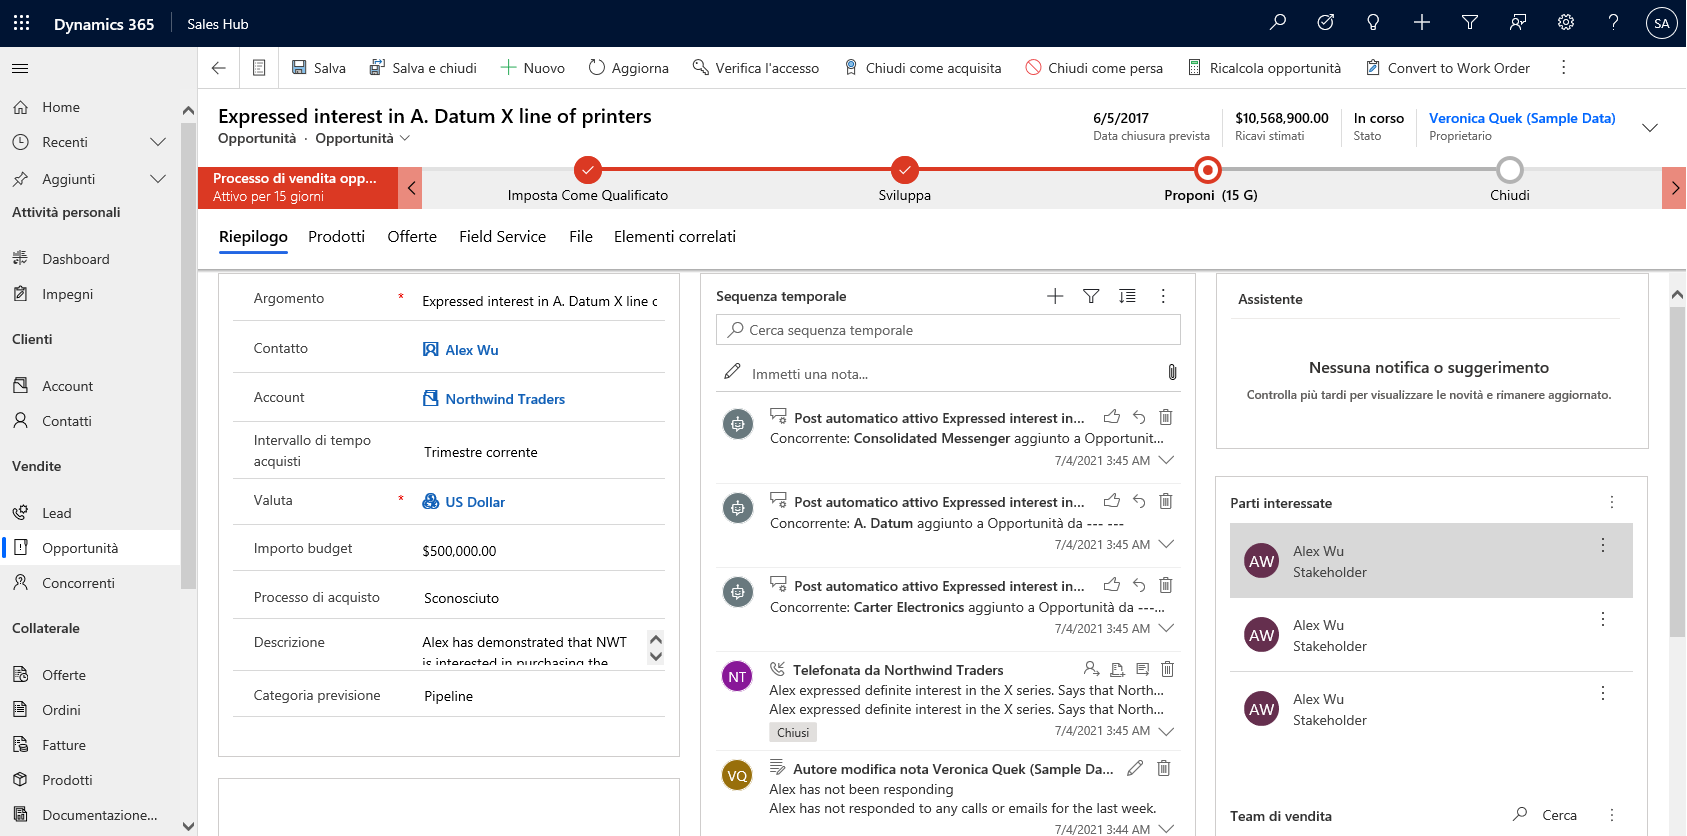Select the Chiudi stage circle in process
The width and height of the screenshot is (1687, 836).
[x=1509, y=170]
